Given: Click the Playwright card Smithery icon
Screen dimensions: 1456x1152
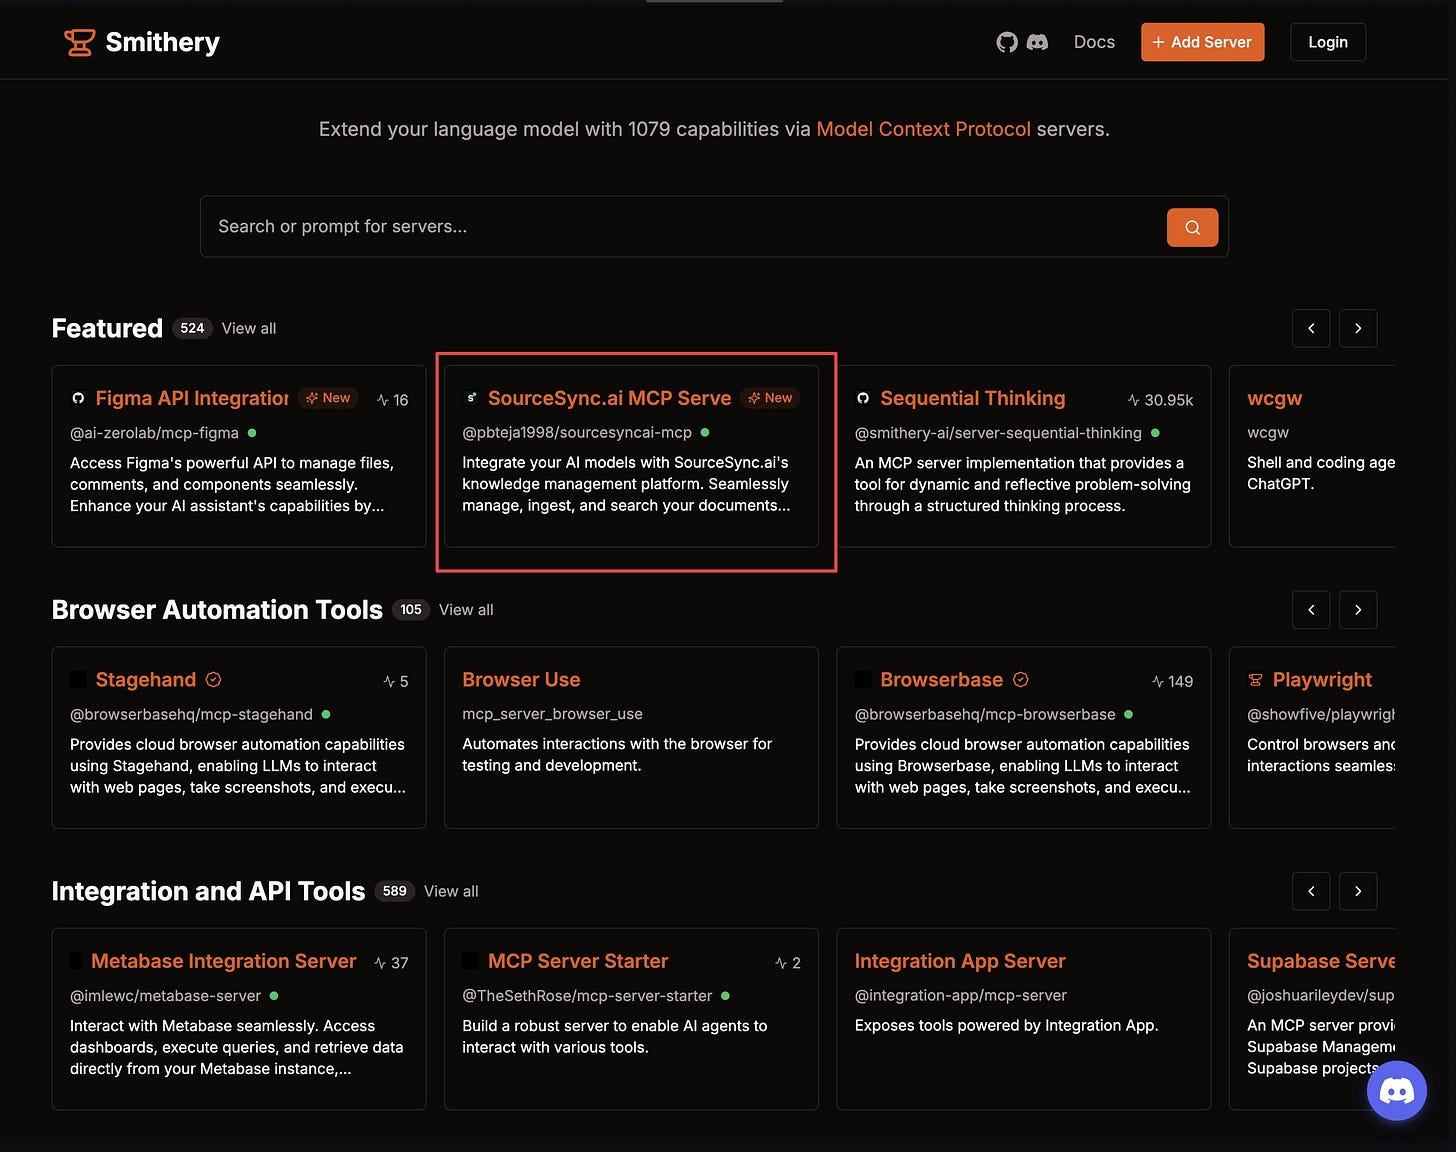Looking at the screenshot, I should (x=1255, y=680).
